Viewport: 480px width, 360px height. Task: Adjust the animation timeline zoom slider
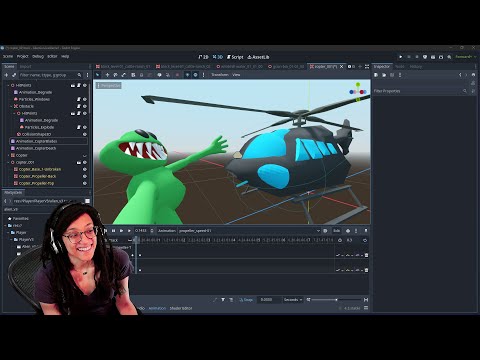pyautogui.click(x=336, y=300)
